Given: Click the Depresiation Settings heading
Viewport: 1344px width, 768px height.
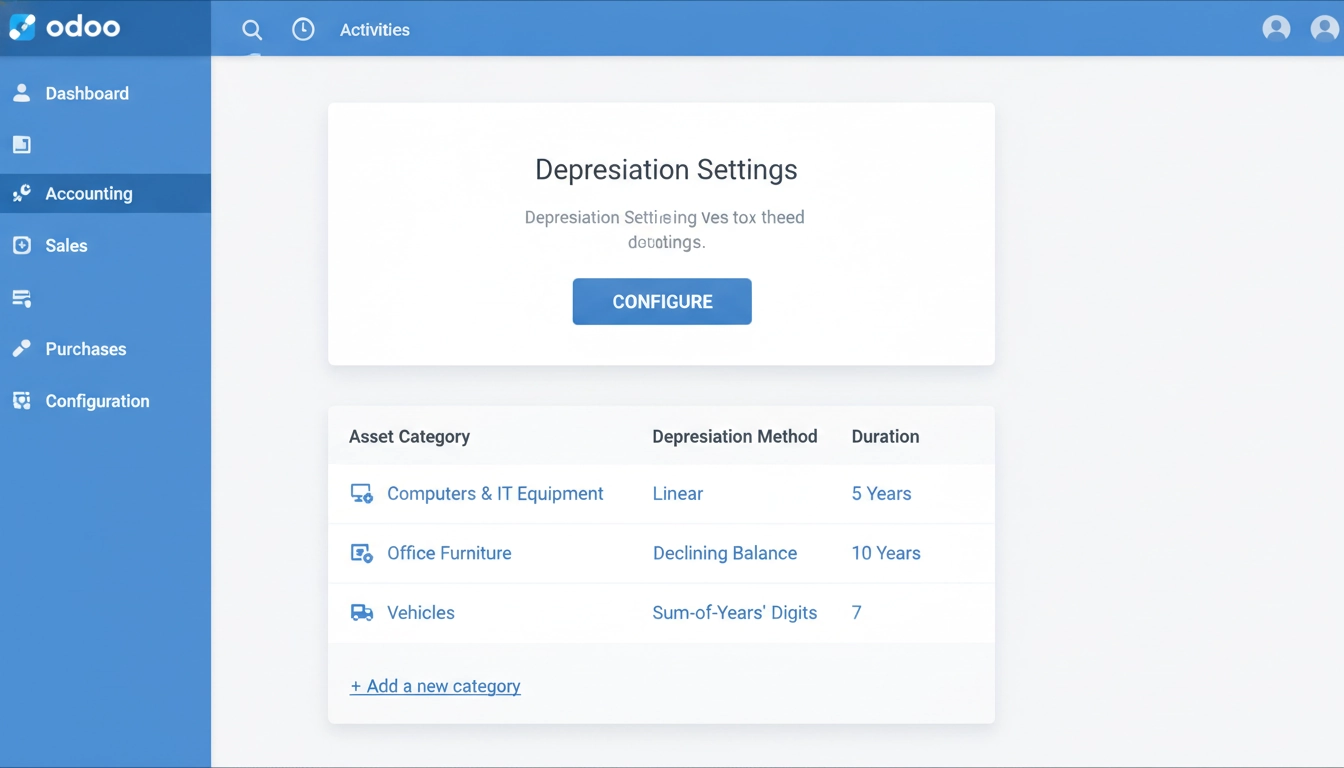Looking at the screenshot, I should coord(666,169).
